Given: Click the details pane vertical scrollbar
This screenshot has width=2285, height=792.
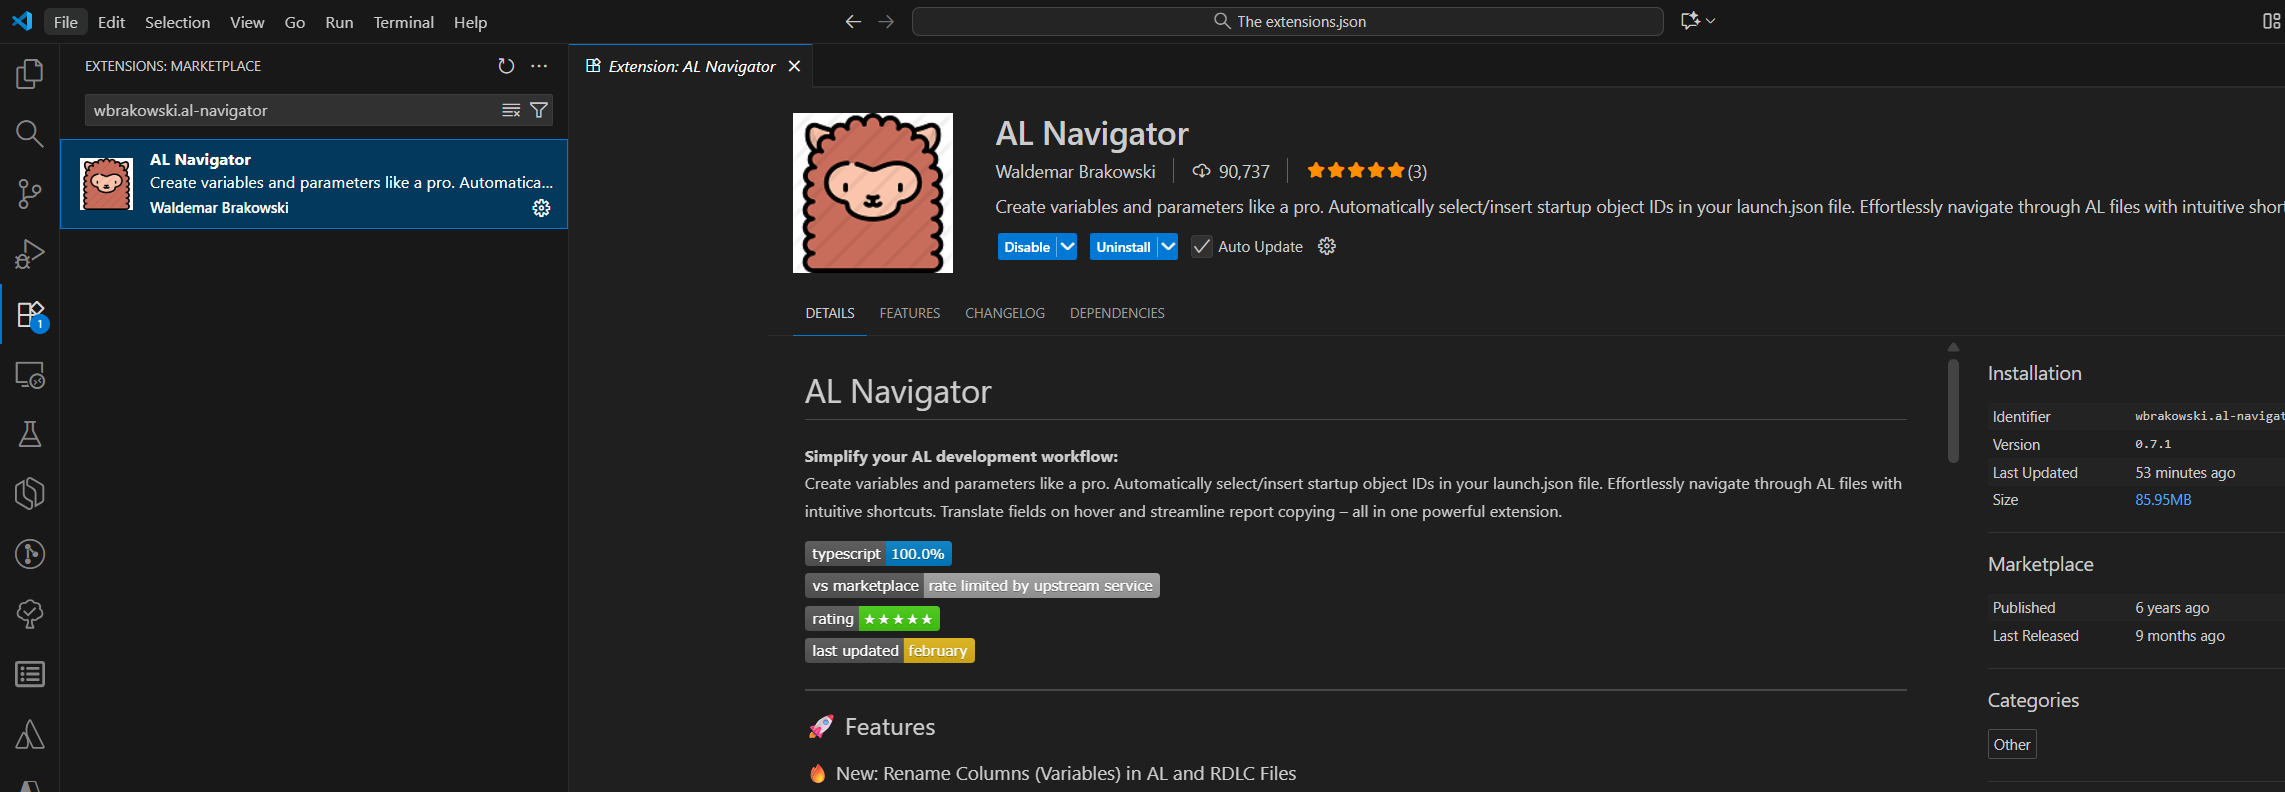Looking at the screenshot, I should [1953, 410].
